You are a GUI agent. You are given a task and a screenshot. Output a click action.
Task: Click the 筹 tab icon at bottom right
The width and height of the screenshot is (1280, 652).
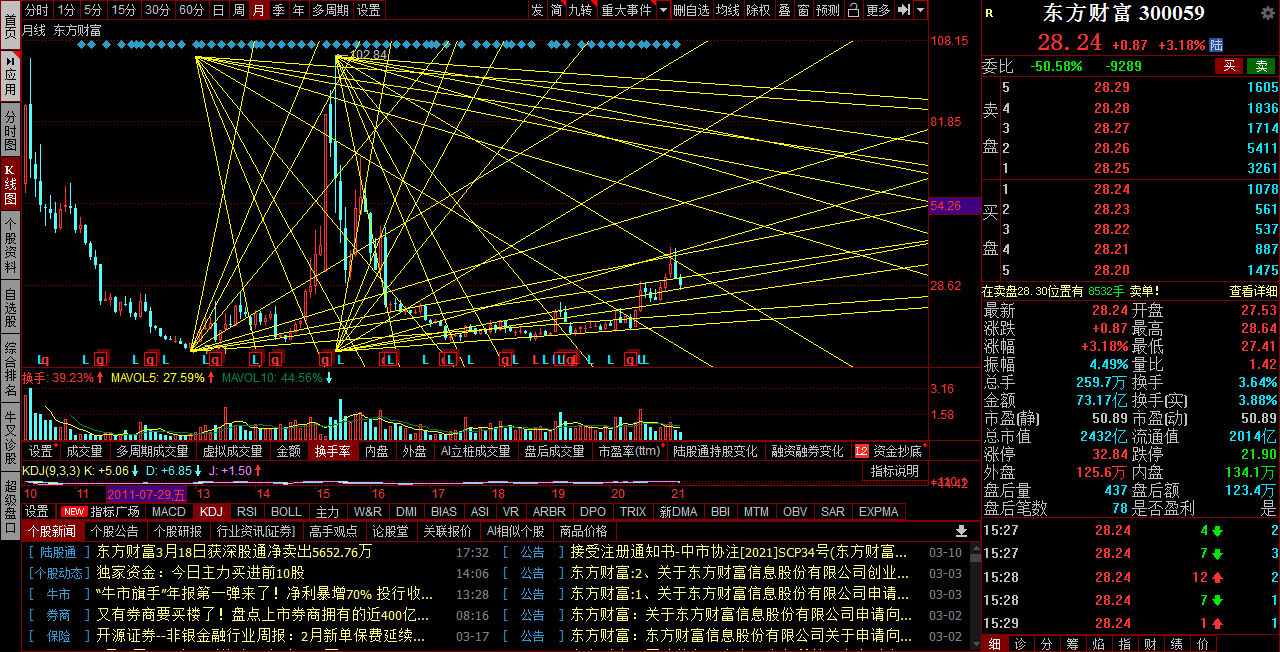(1071, 643)
